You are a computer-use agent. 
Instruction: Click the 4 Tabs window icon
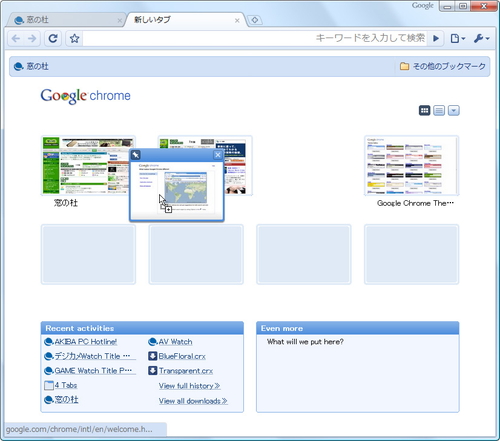click(49, 385)
